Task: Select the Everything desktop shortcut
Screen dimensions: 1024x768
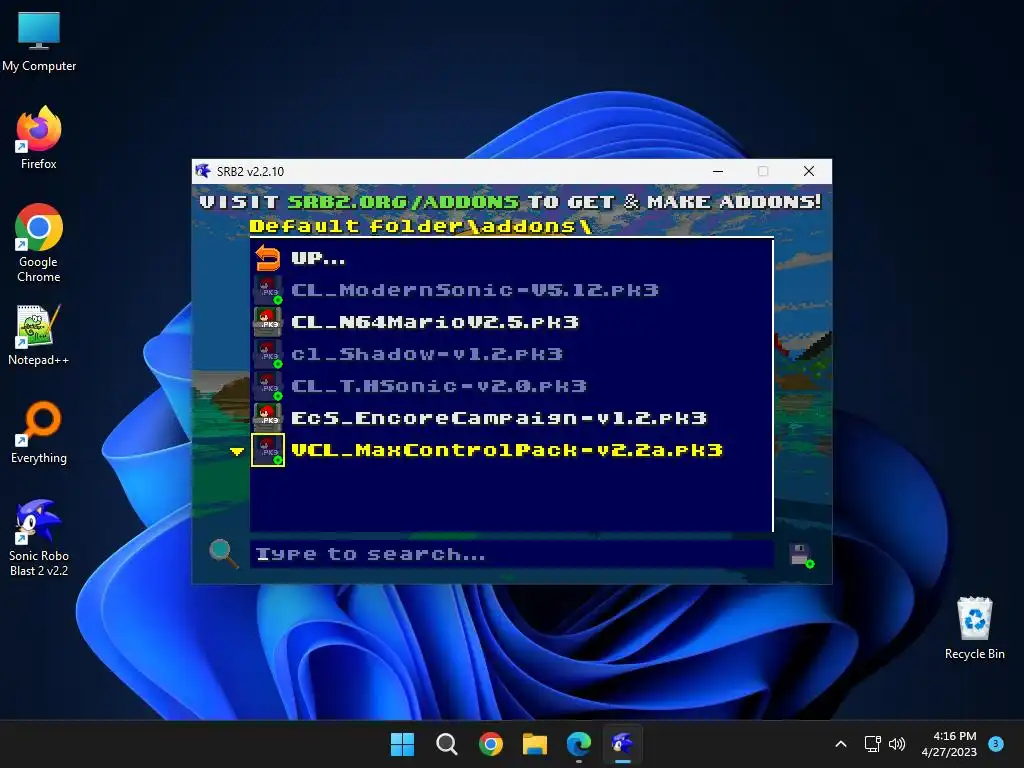Action: pos(39,432)
